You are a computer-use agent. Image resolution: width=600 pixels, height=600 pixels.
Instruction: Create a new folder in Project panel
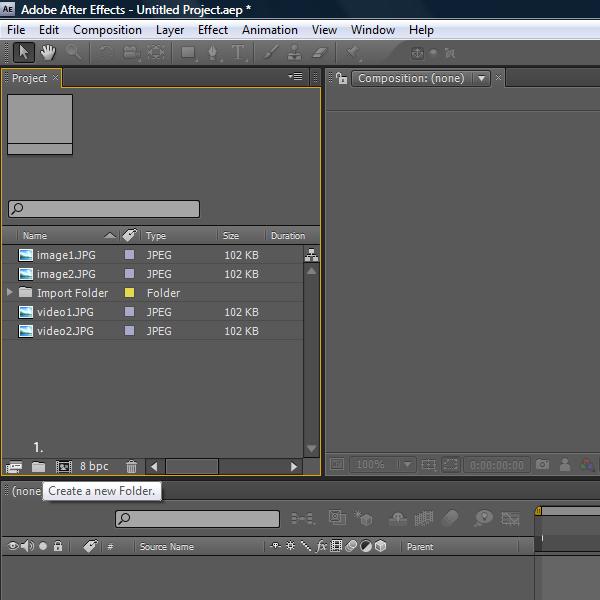38,467
